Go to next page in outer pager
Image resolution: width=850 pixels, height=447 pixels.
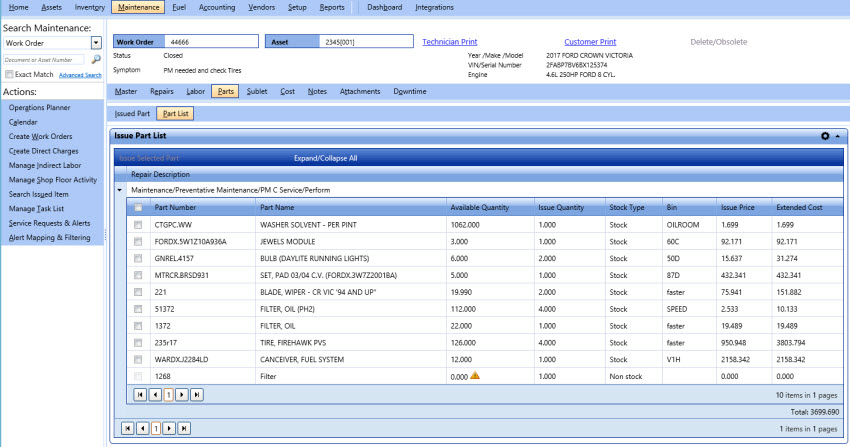tap(169, 429)
